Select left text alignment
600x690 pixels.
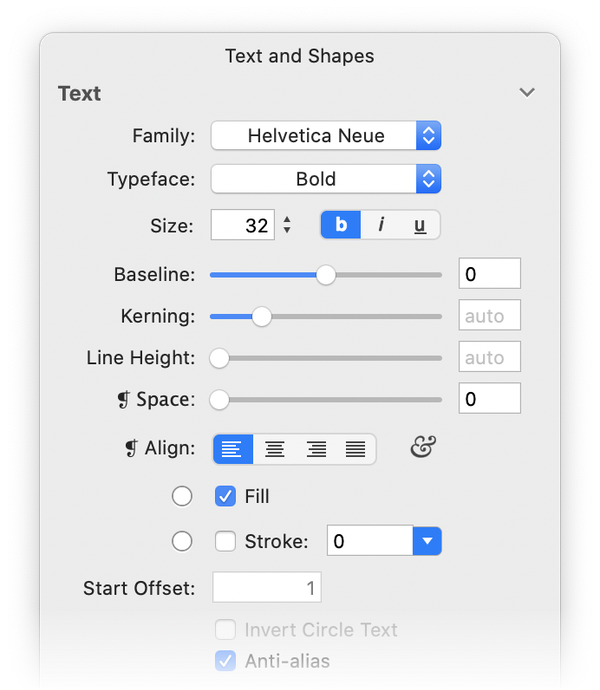pos(233,449)
